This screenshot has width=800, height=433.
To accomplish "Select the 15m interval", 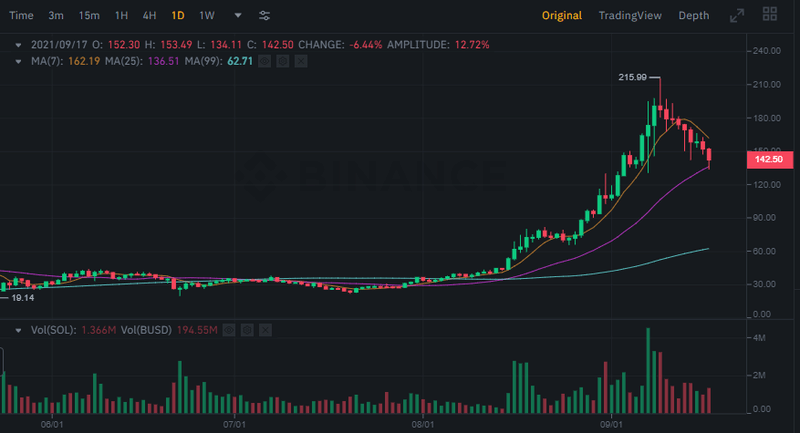I will pyautogui.click(x=89, y=16).
